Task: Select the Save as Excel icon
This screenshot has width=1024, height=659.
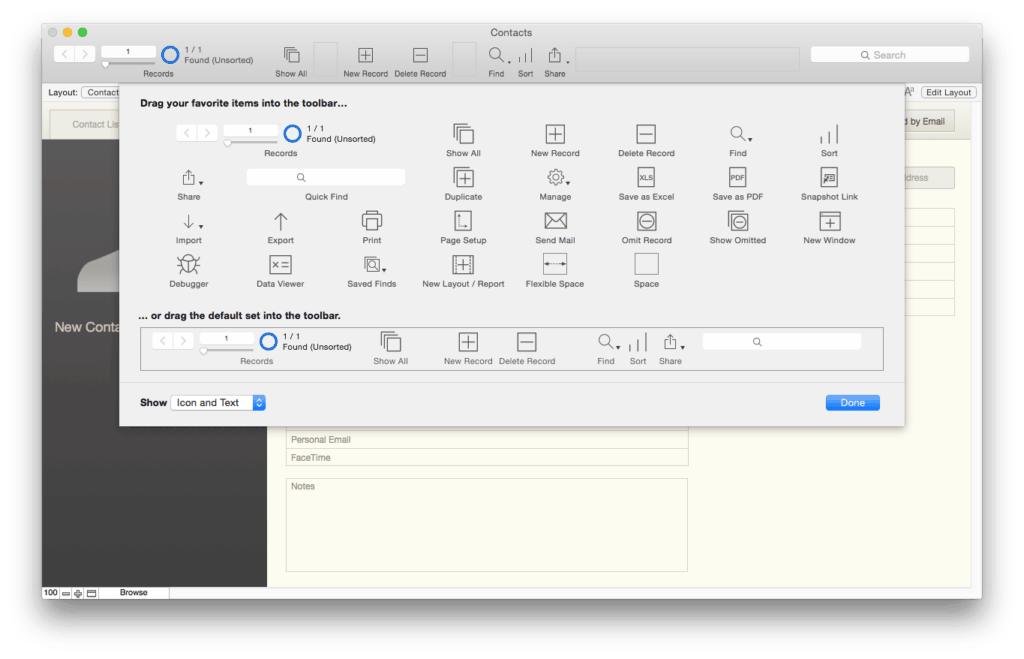Action: tap(646, 178)
